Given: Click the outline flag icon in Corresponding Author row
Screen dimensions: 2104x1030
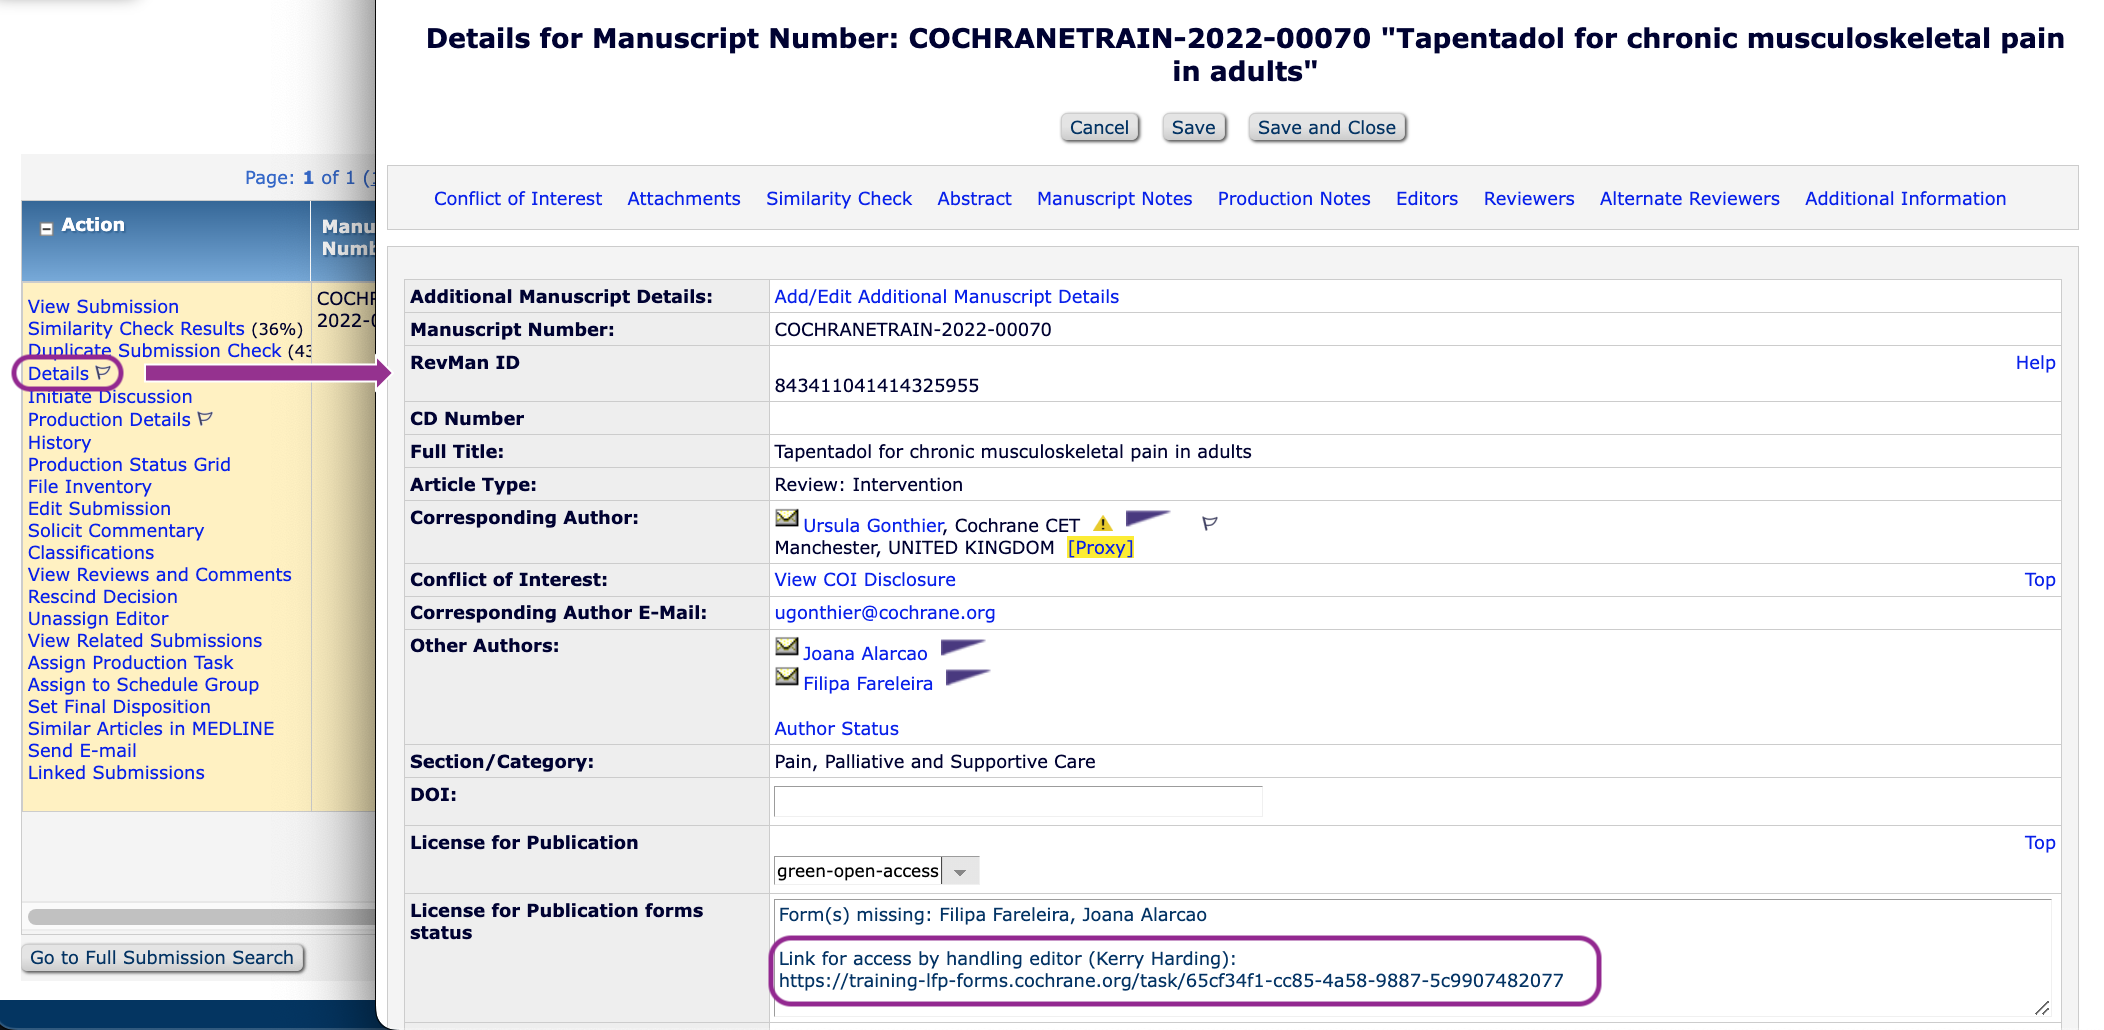Looking at the screenshot, I should tap(1209, 523).
